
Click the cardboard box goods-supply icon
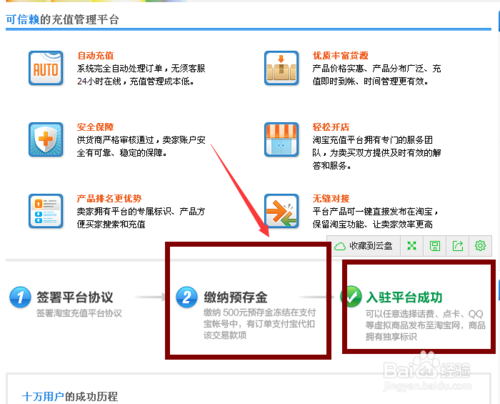(281, 68)
